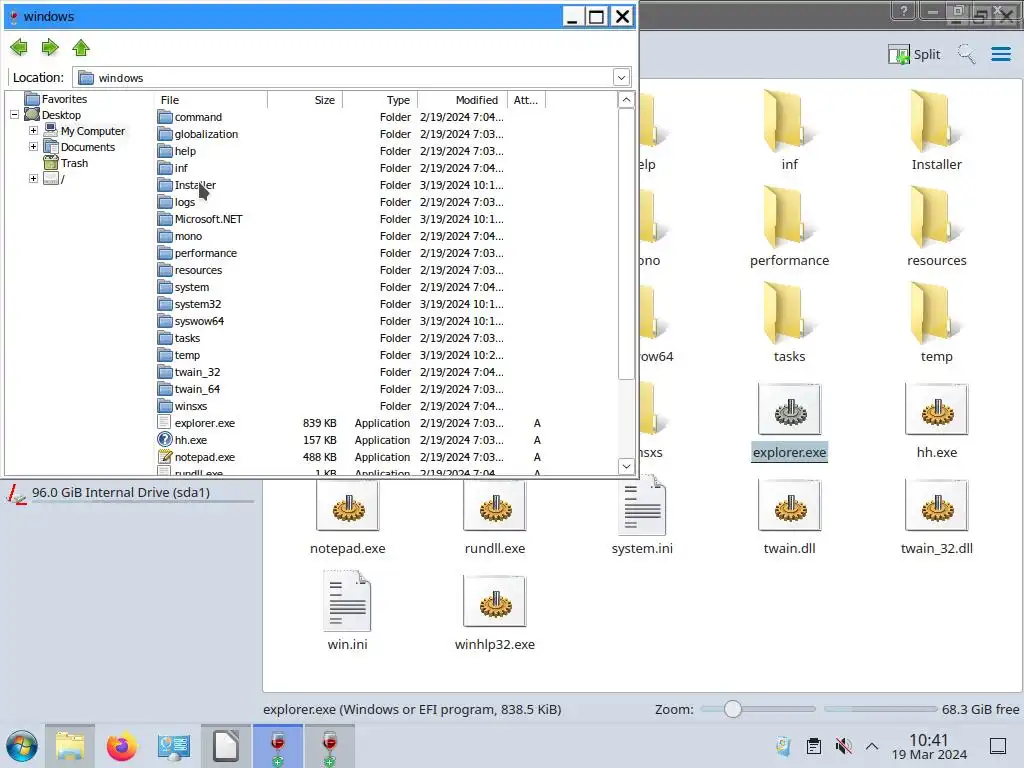
Task: Expand the My Computer tree node
Action: (x=33, y=131)
